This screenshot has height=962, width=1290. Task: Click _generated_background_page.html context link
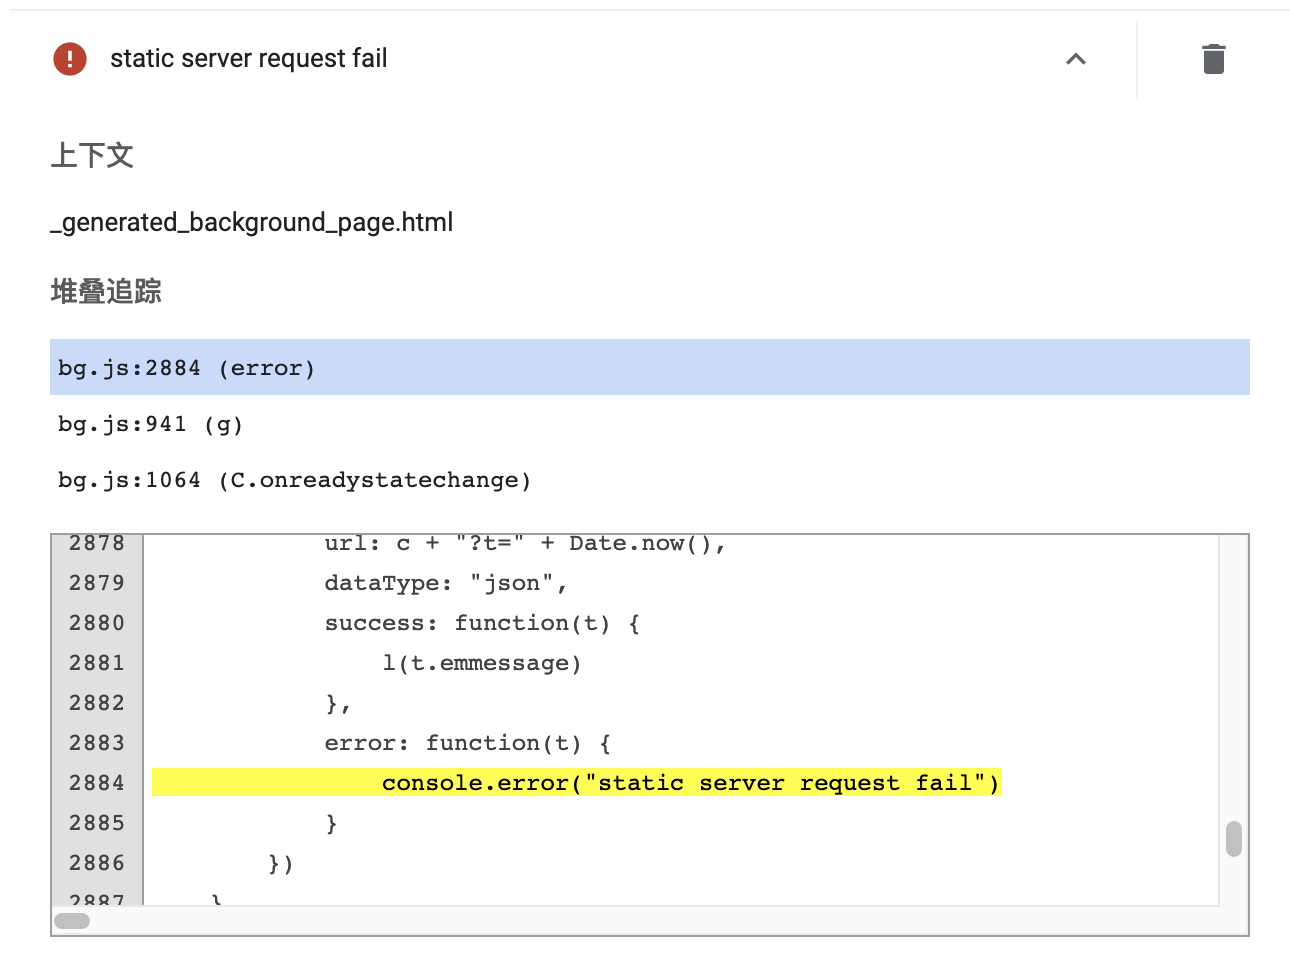point(252,222)
